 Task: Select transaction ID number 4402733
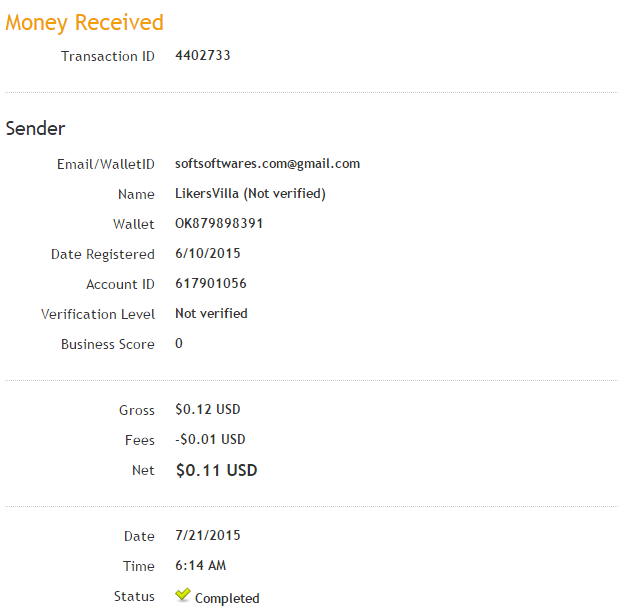point(203,56)
